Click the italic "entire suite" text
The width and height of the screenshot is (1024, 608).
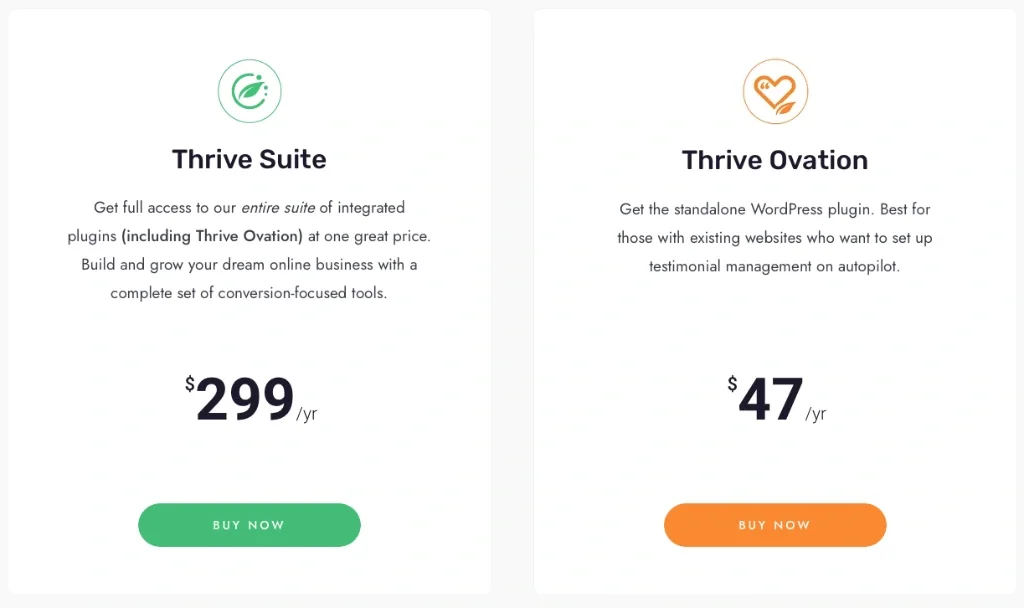[278, 208]
